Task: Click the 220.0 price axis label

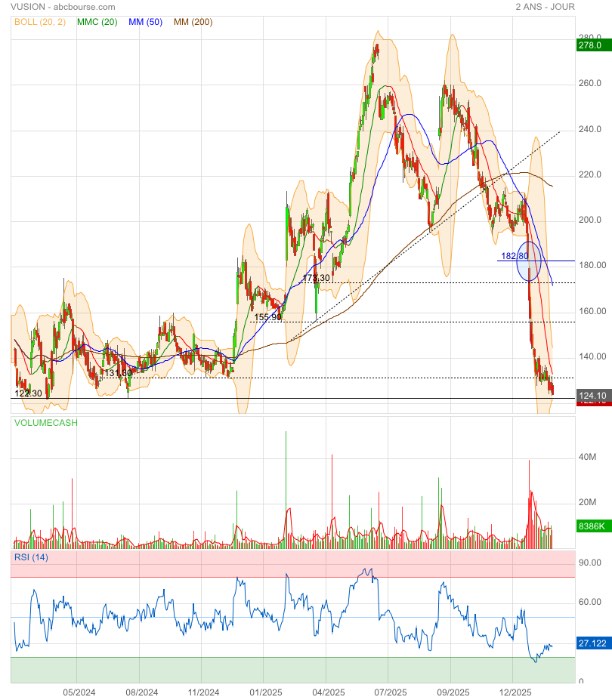Action: click(x=590, y=175)
